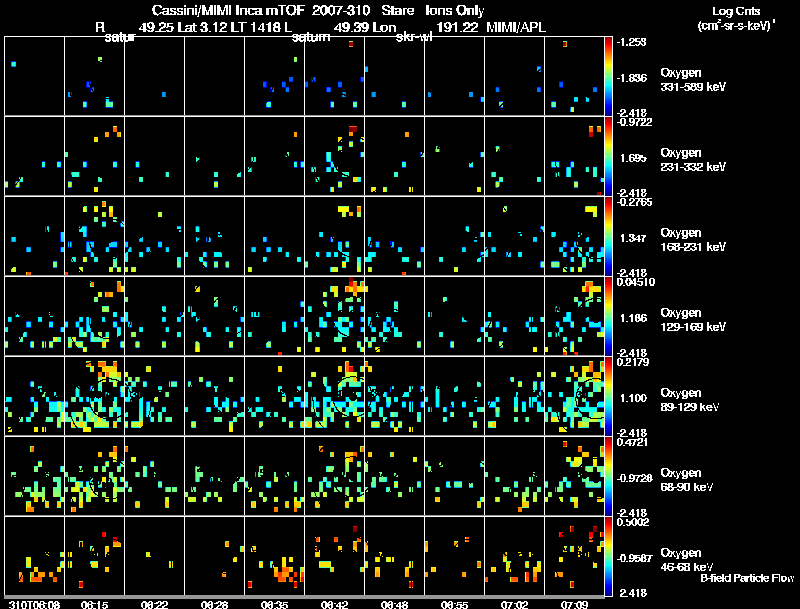
Task: Click the colorbar beside Oxygen 129-169 keV
Action: [608, 316]
